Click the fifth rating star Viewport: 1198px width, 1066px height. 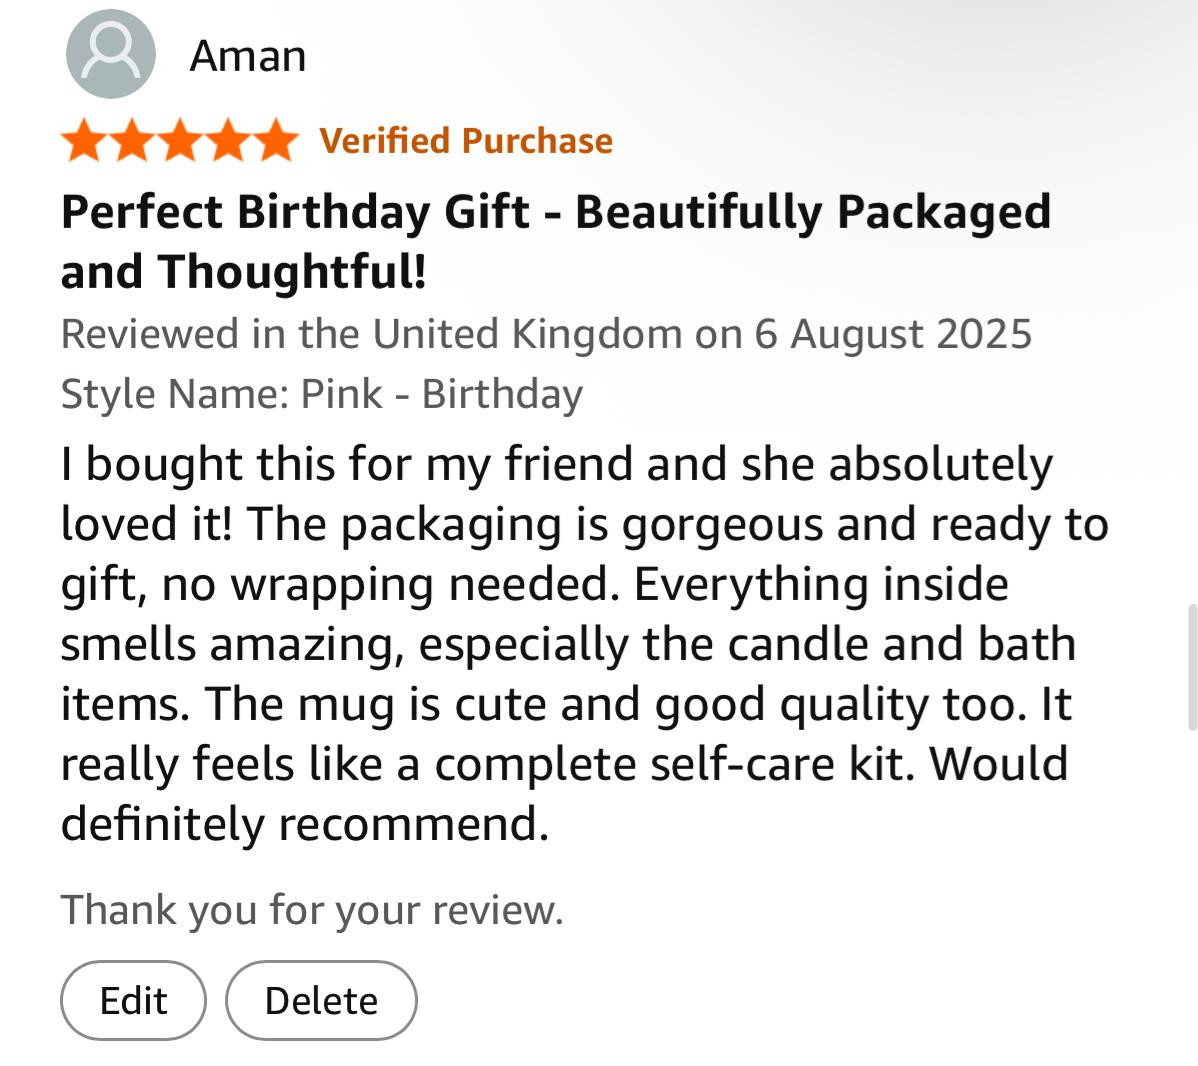point(273,142)
